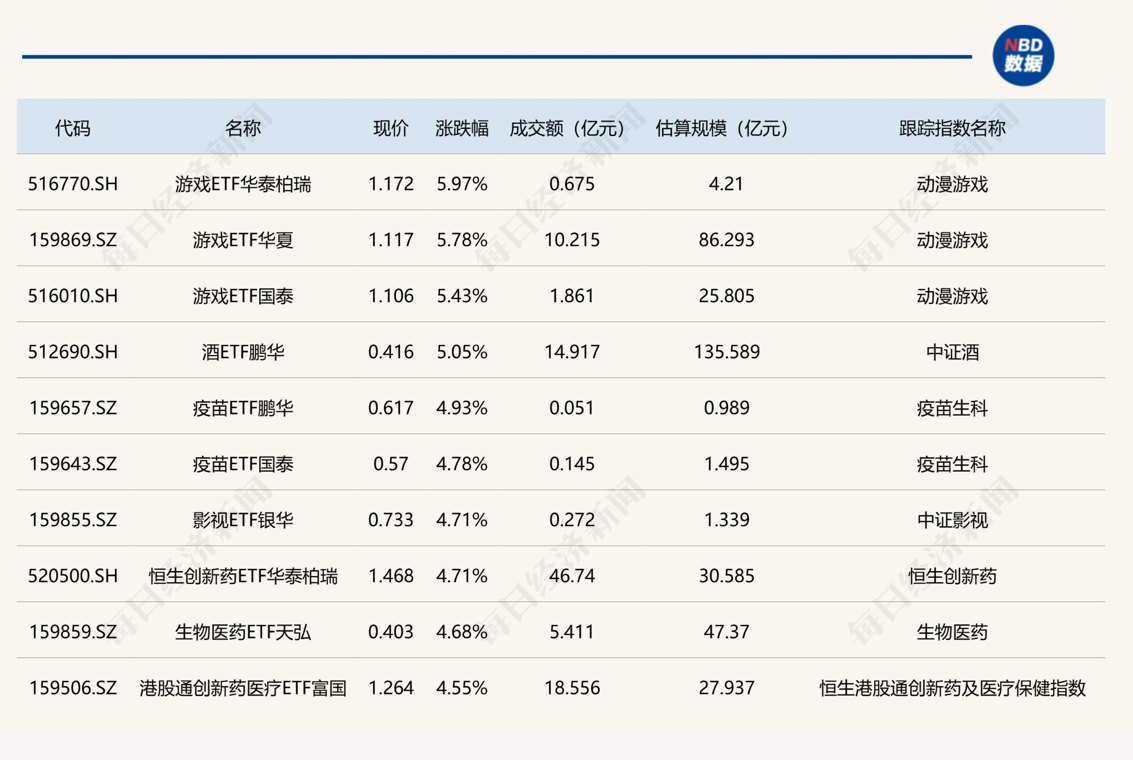
Task: Select scale value 30.585
Action: 726,576
